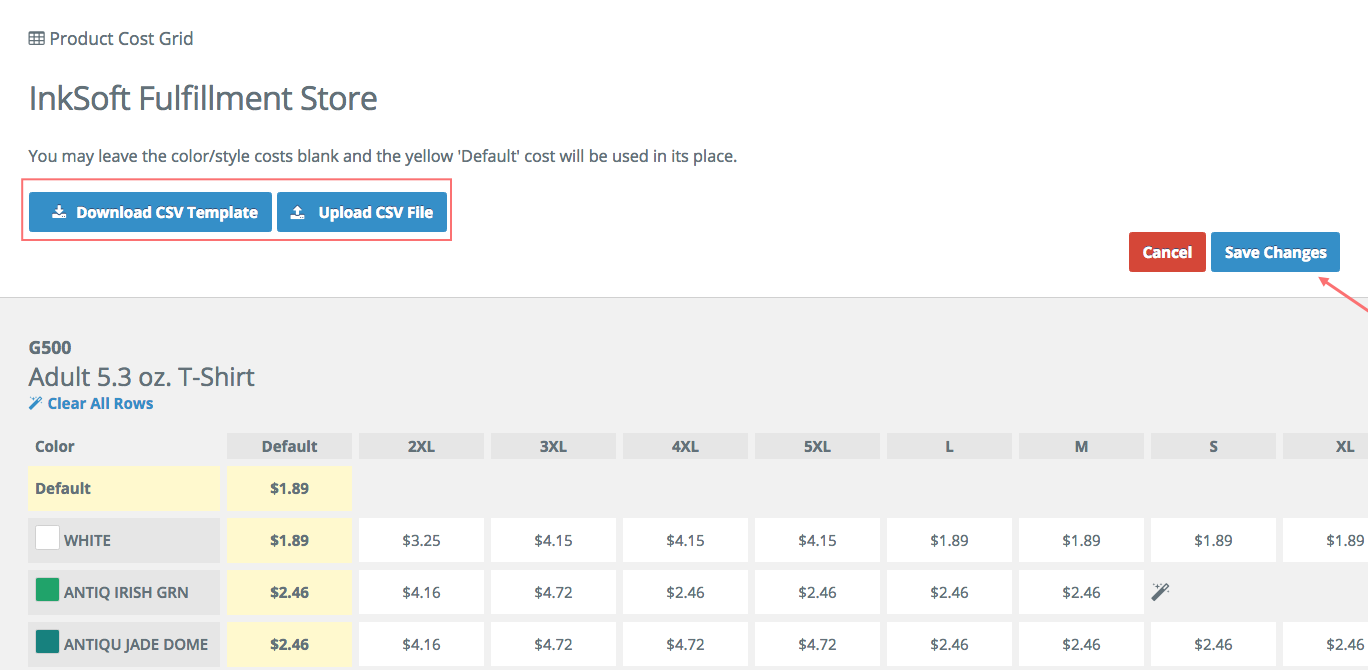
Task: Download the CSV Template
Action: coord(149,212)
